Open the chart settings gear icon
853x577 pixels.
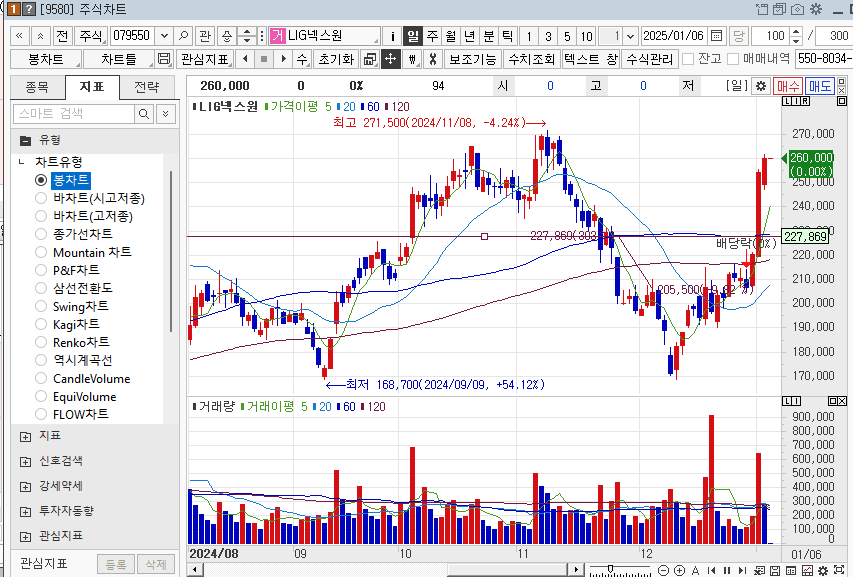coord(760,86)
